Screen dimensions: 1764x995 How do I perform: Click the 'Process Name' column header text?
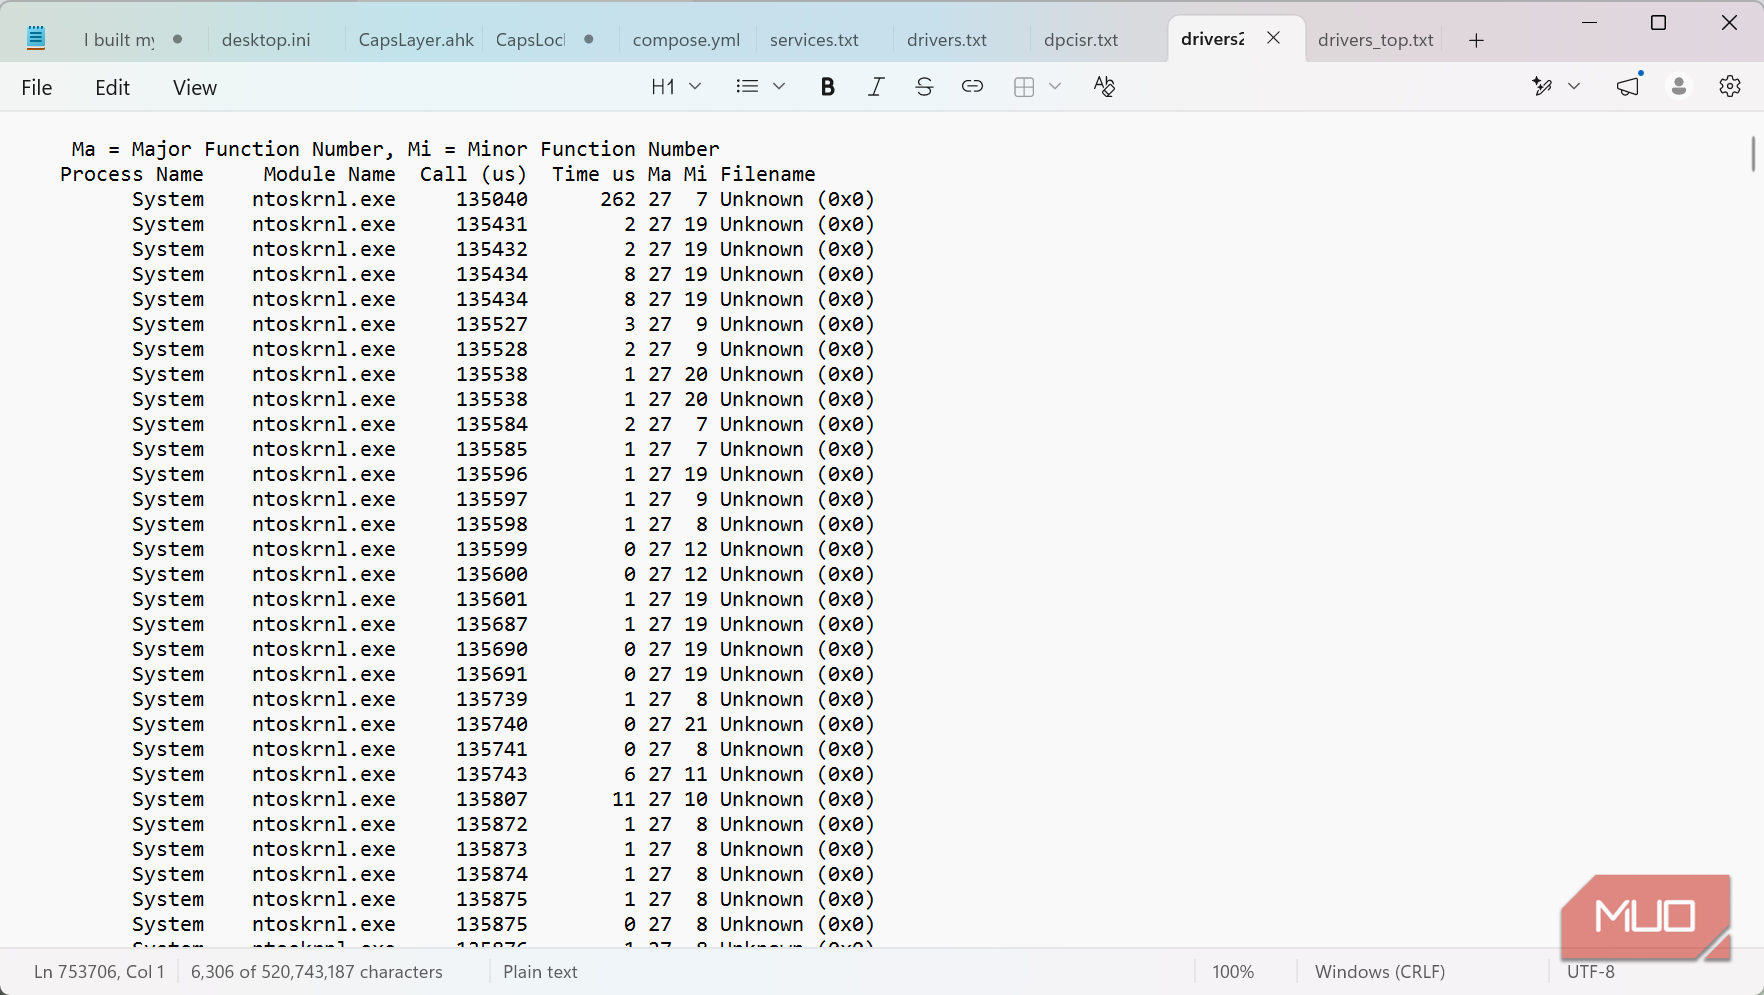[132, 174]
